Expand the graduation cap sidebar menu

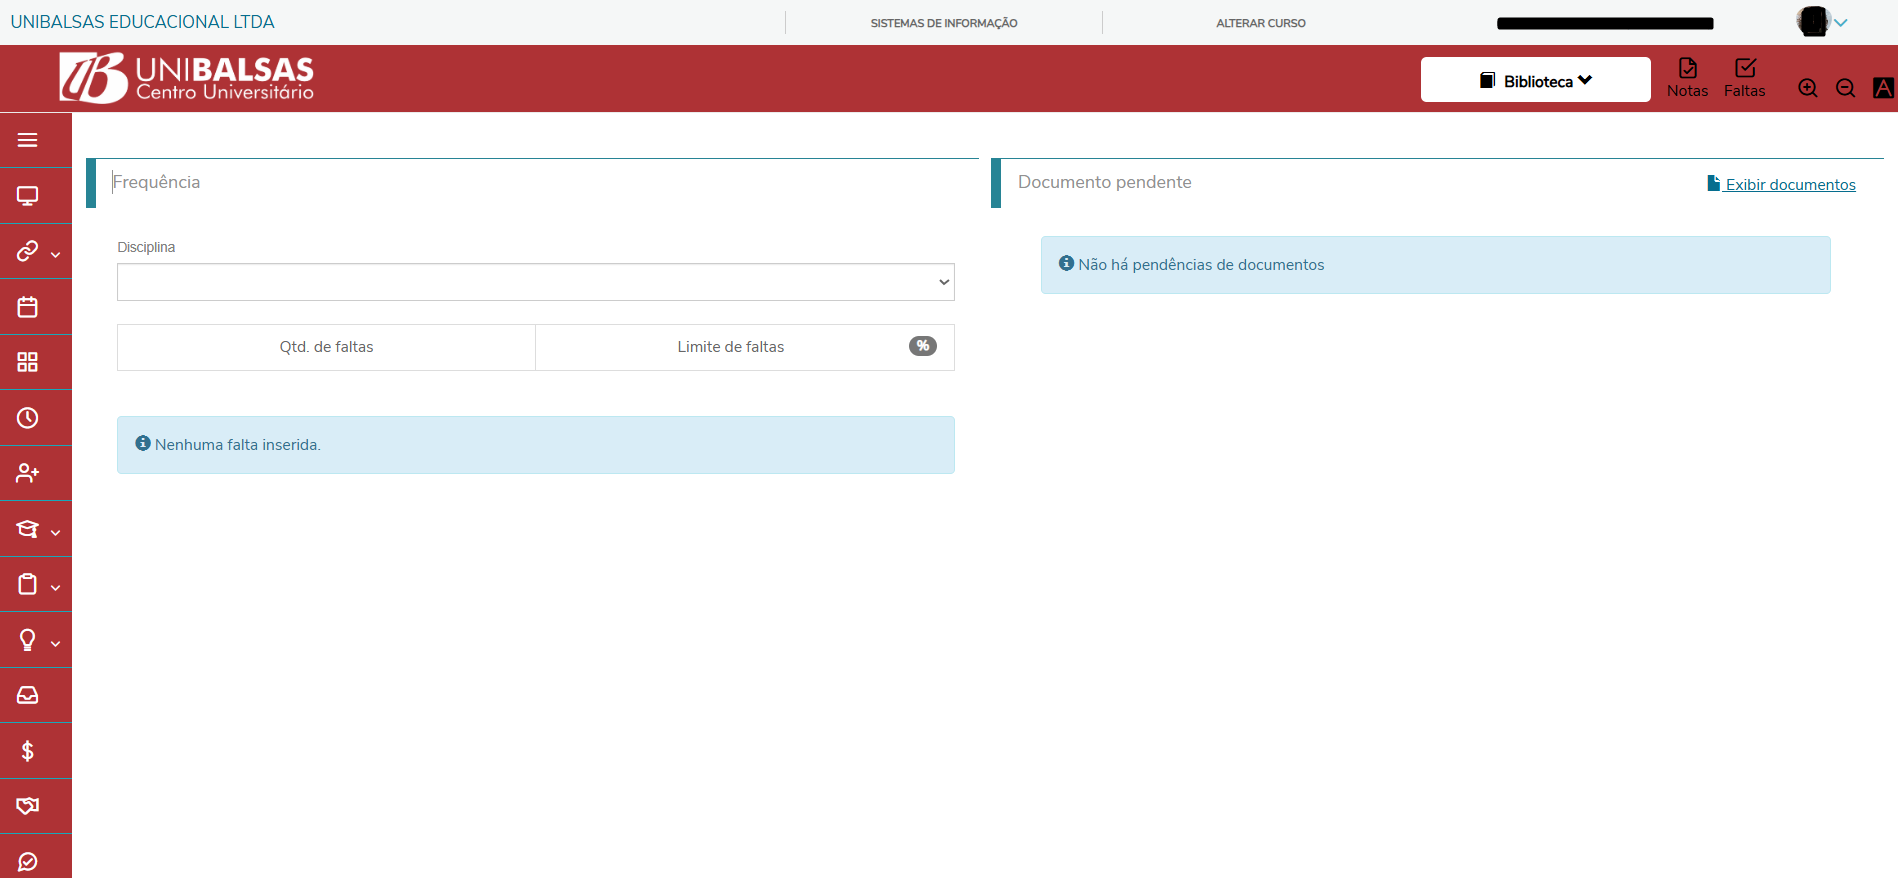click(36, 530)
